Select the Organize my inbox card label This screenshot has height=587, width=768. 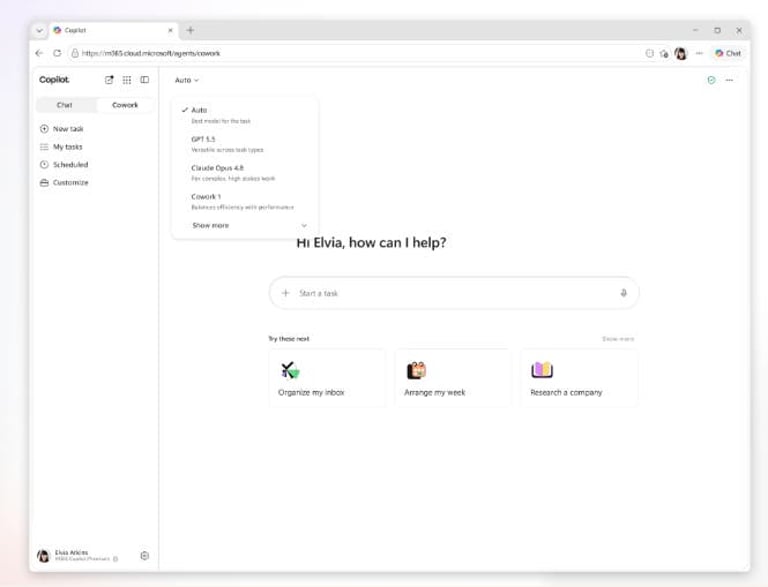(x=311, y=392)
